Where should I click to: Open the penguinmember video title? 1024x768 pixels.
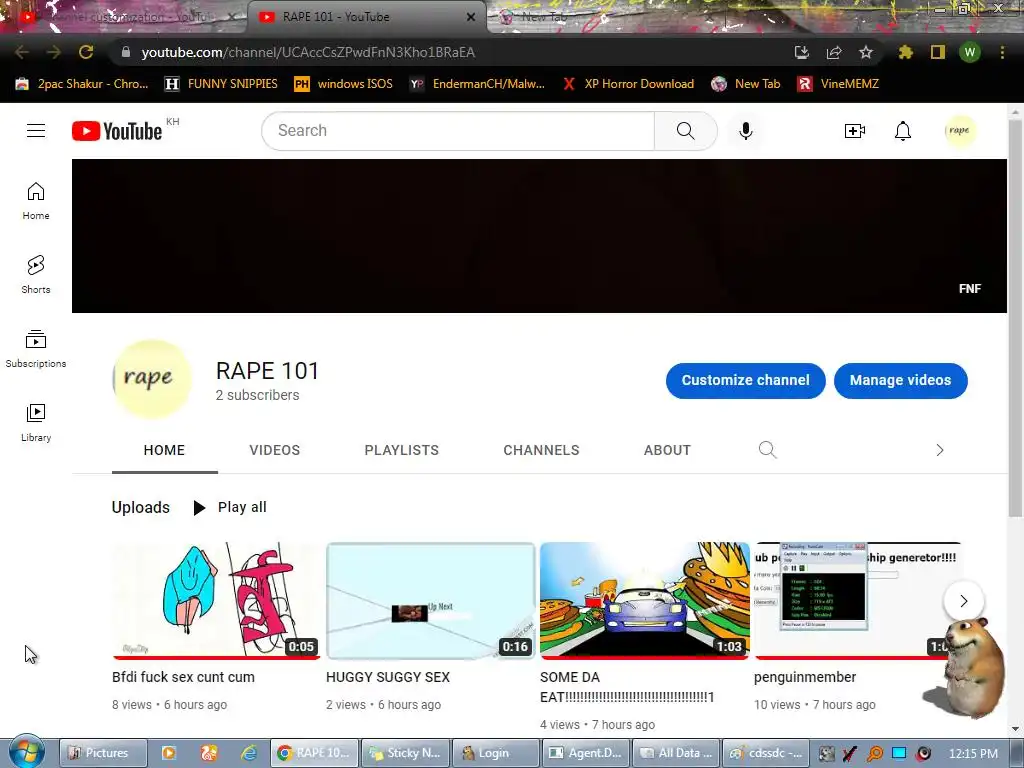coord(805,677)
